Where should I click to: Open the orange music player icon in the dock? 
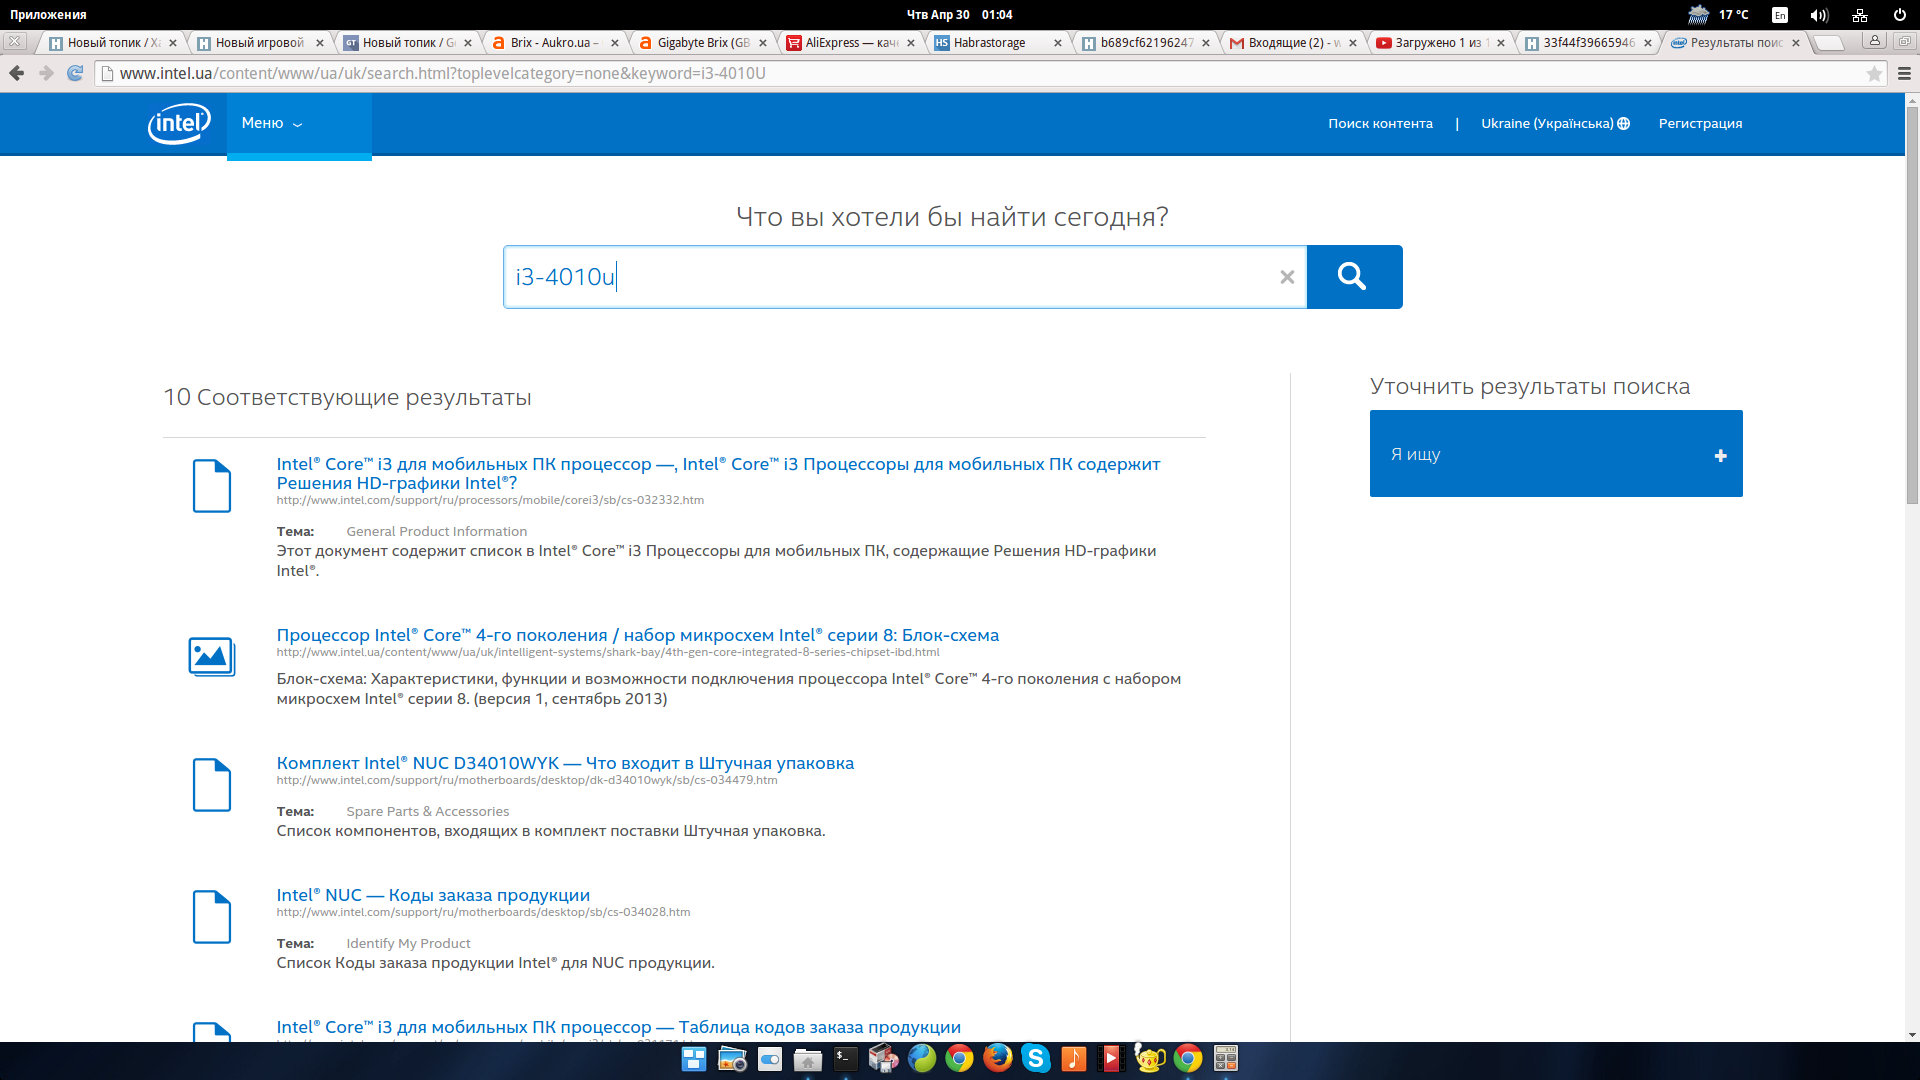click(x=1074, y=1058)
